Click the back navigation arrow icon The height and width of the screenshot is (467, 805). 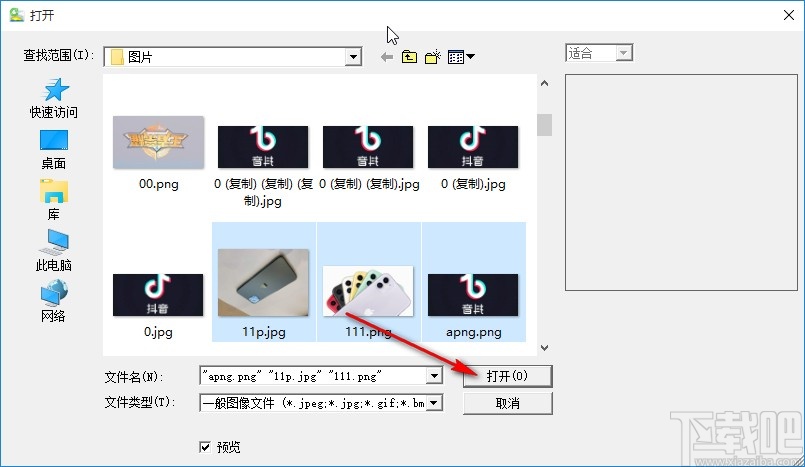[387, 57]
